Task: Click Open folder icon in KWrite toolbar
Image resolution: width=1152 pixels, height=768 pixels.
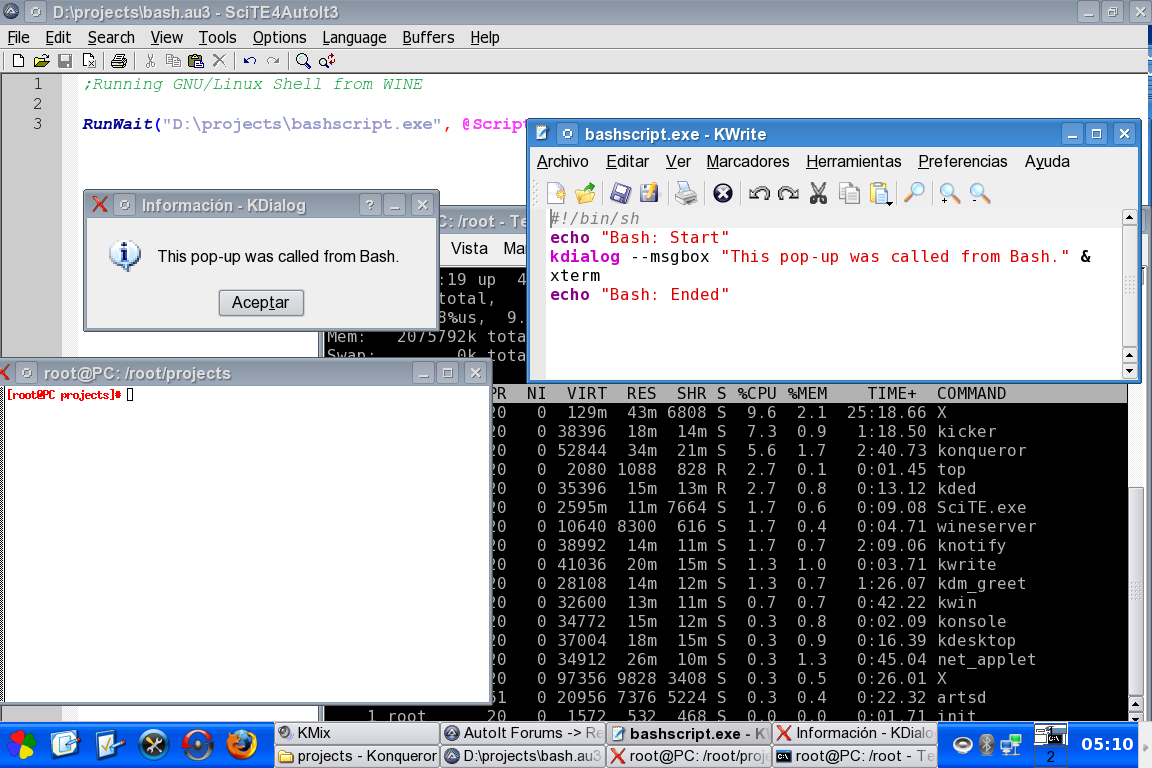Action: click(x=586, y=193)
